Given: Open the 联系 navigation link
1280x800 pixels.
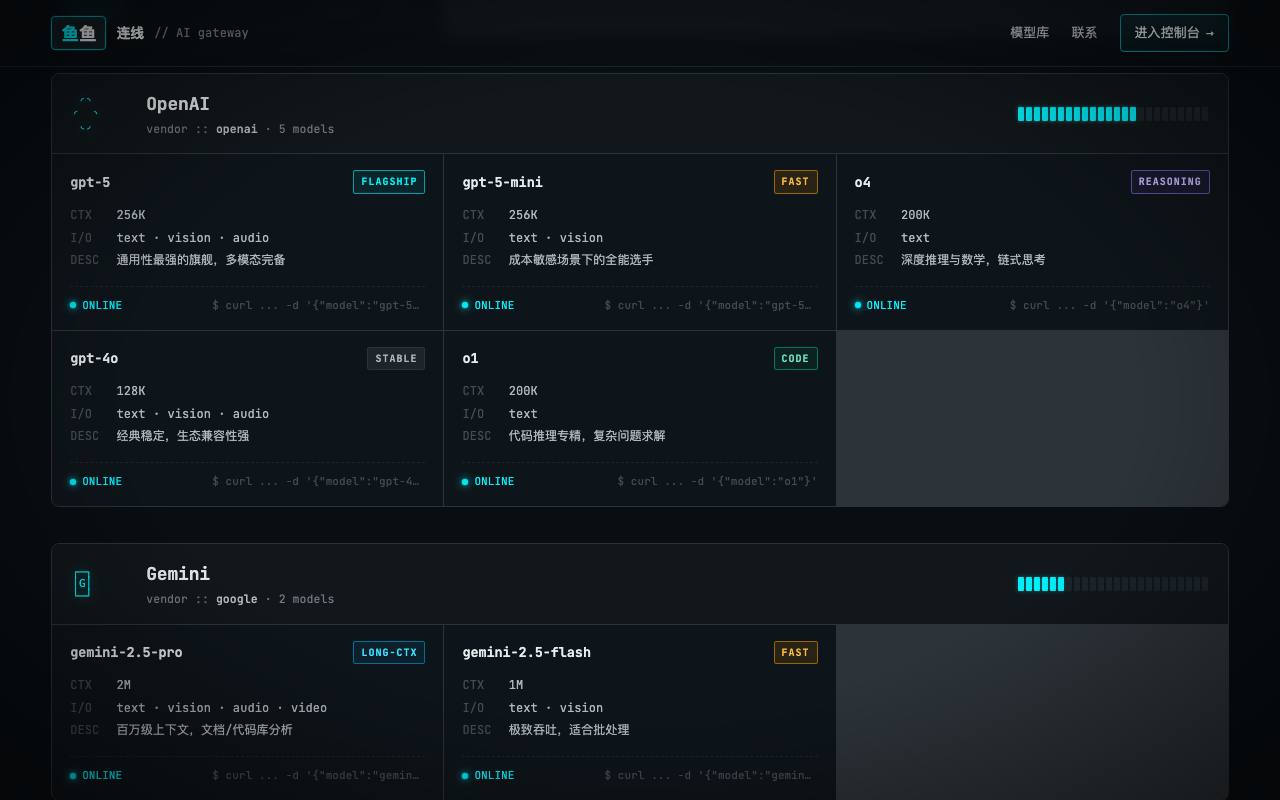Looking at the screenshot, I should pyautogui.click(x=1084, y=33).
